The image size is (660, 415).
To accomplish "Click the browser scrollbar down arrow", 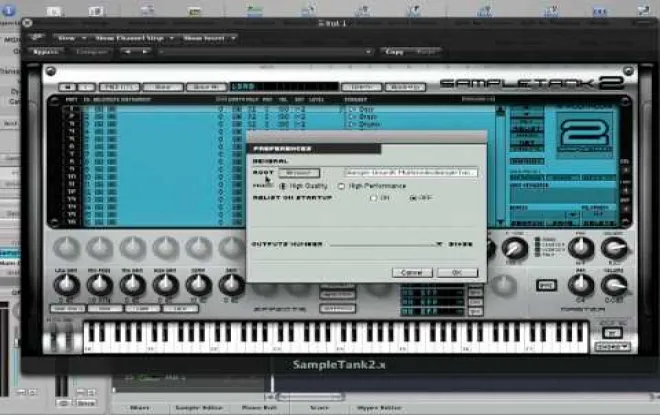I will pyautogui.click(x=500, y=222).
